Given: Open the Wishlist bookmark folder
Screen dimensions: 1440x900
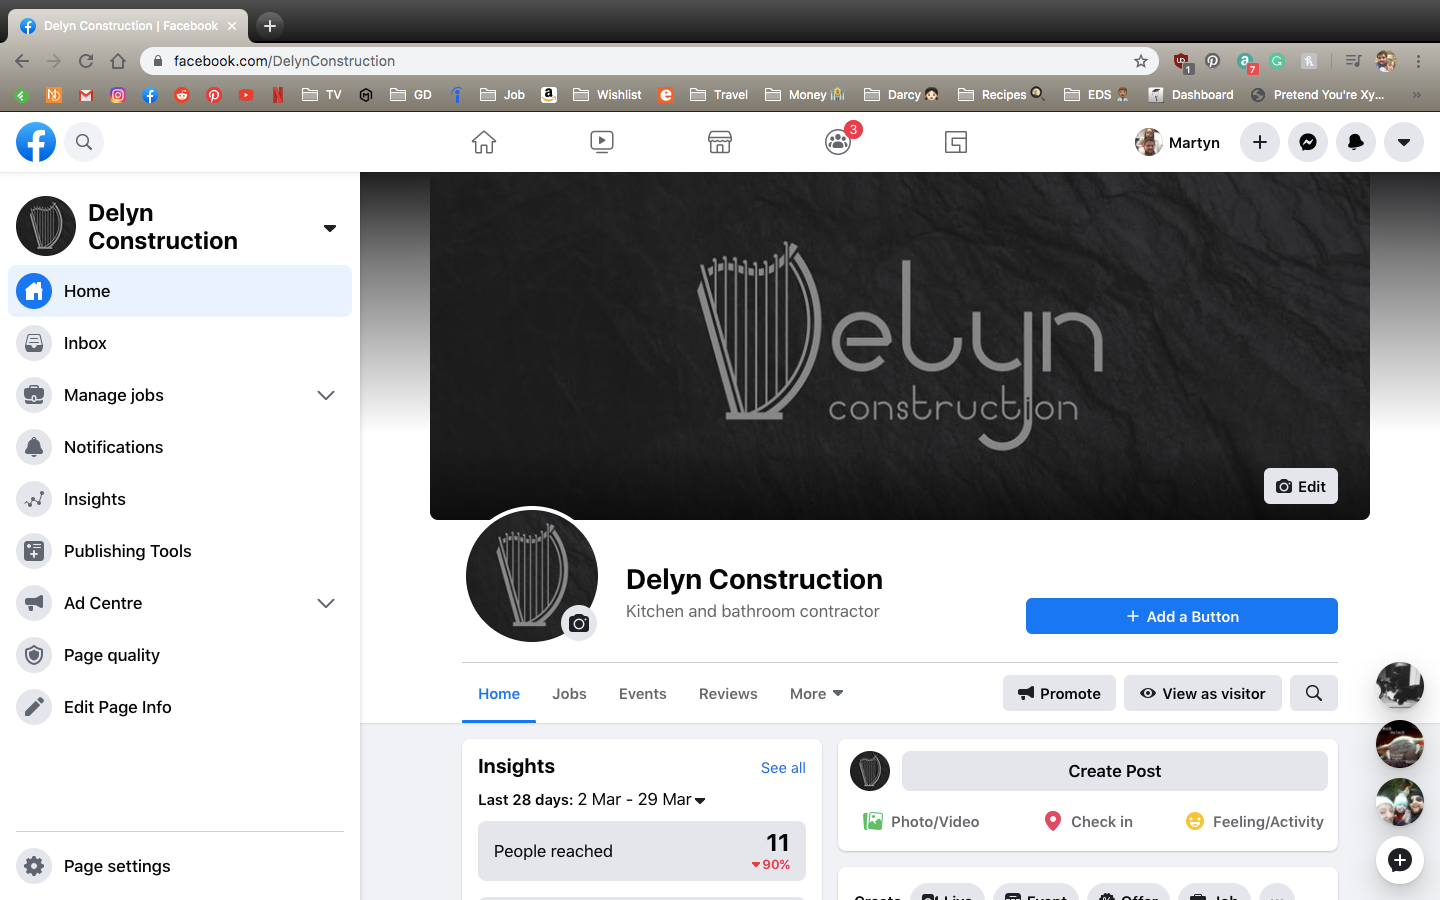Looking at the screenshot, I should click(607, 95).
